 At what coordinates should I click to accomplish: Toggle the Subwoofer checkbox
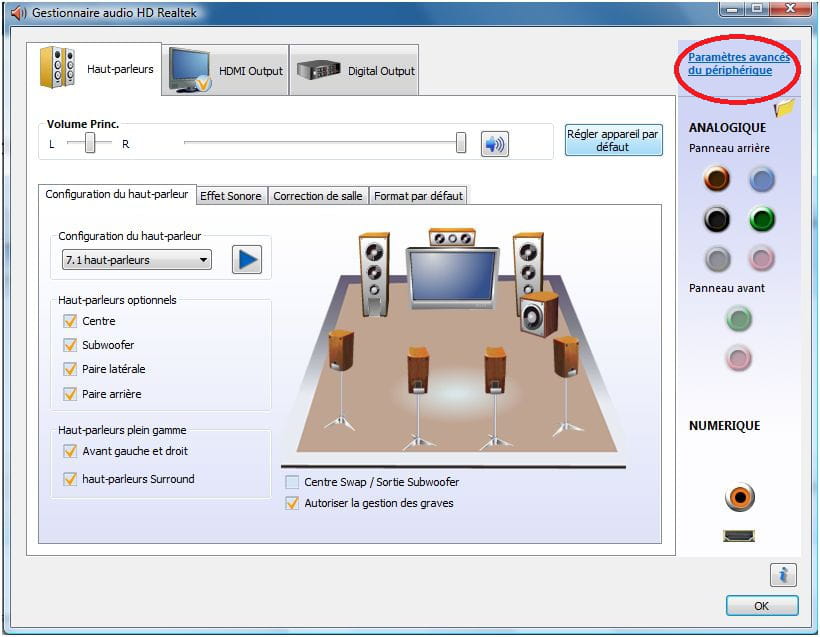70,345
